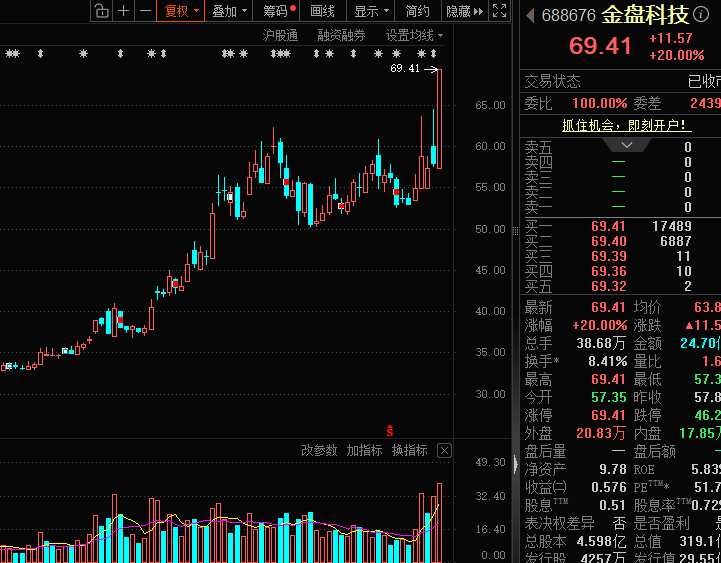Click 换指标 to change indicator
The width and height of the screenshot is (721, 563).
click(x=409, y=450)
